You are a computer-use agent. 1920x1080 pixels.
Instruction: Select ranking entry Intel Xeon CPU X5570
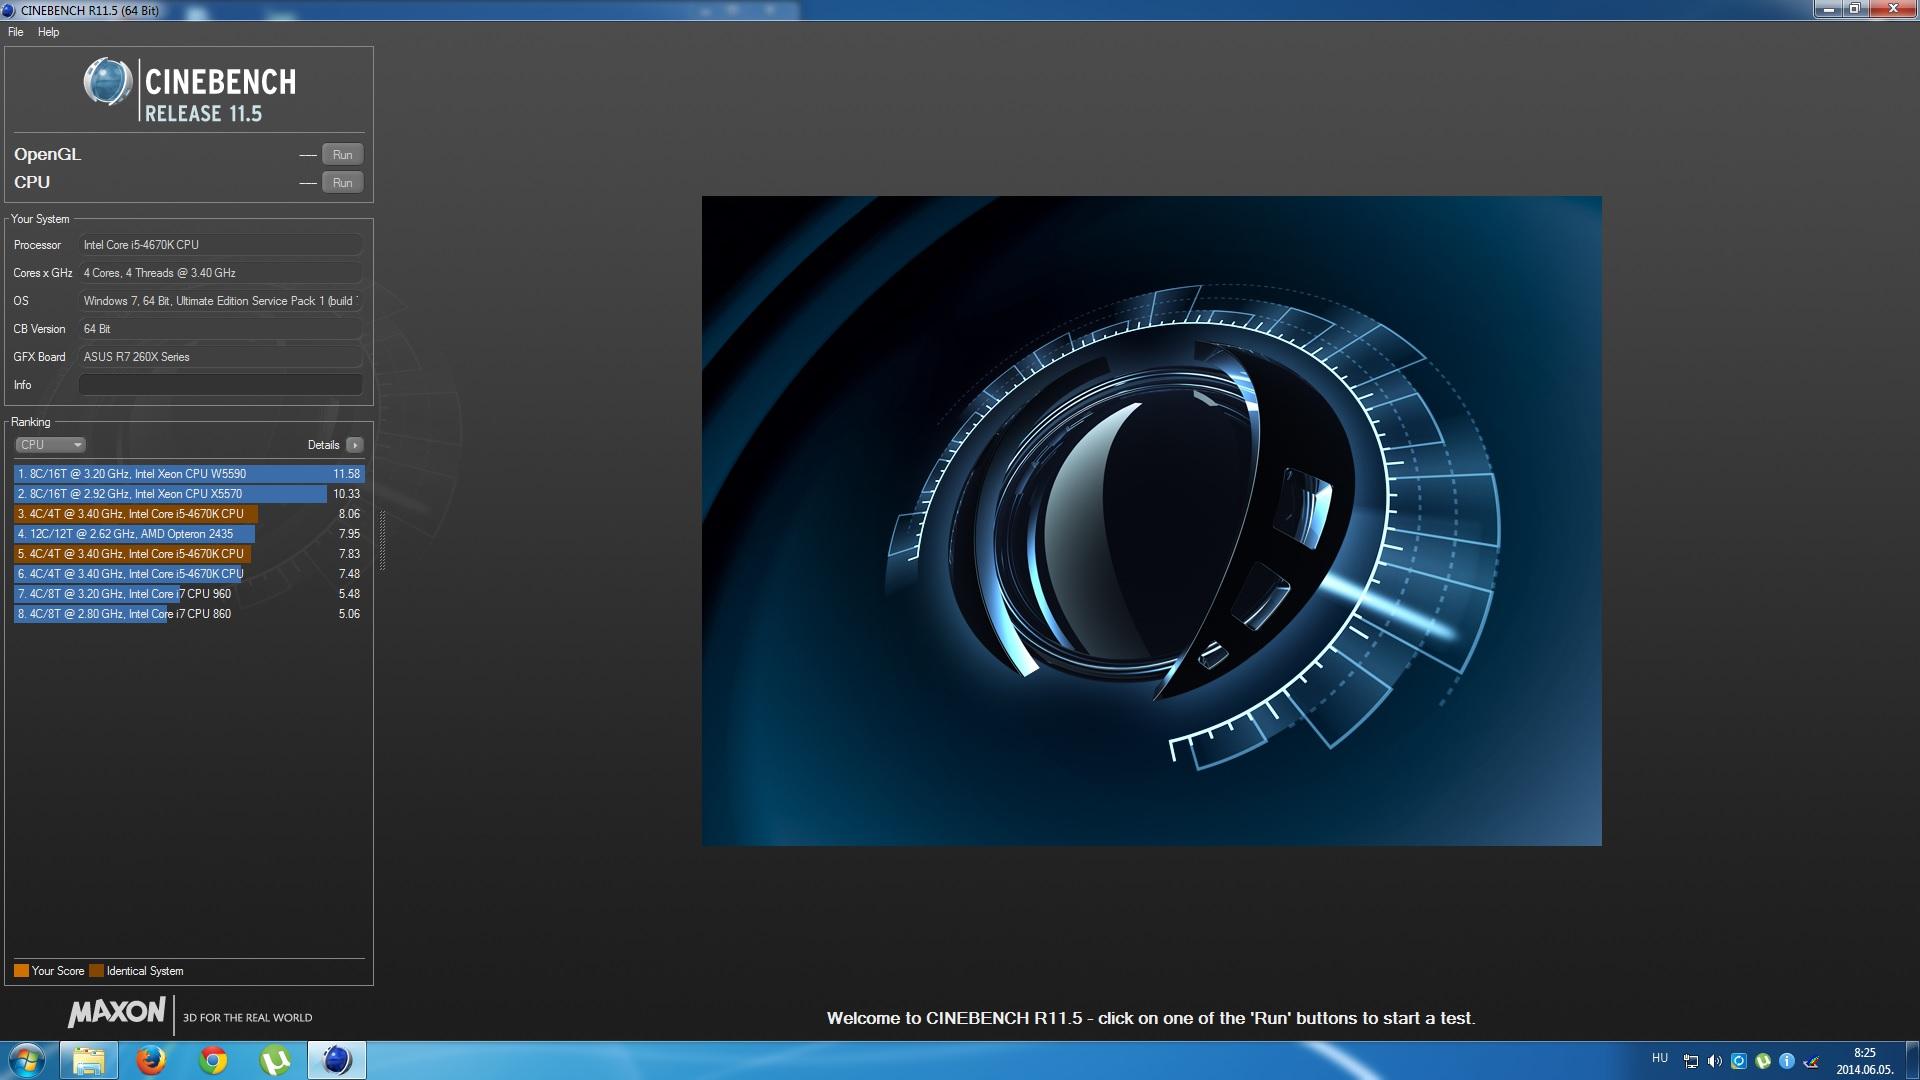189,494
